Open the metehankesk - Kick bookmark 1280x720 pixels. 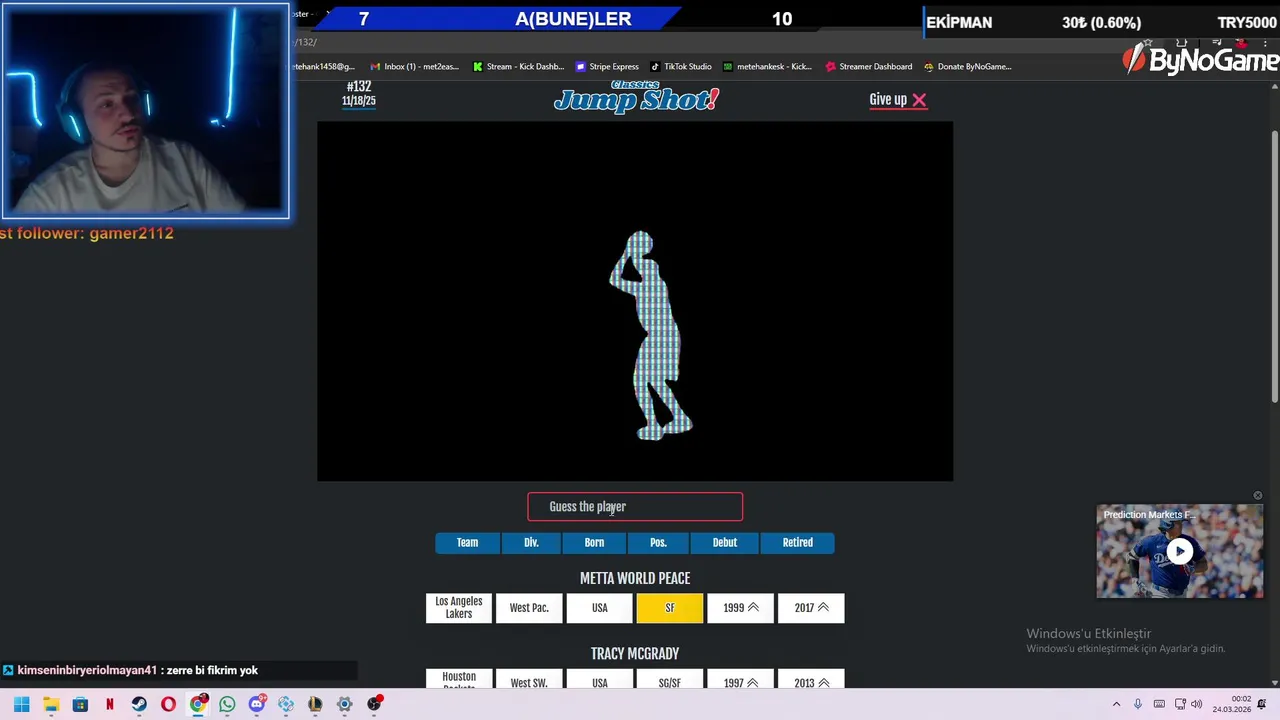point(768,67)
